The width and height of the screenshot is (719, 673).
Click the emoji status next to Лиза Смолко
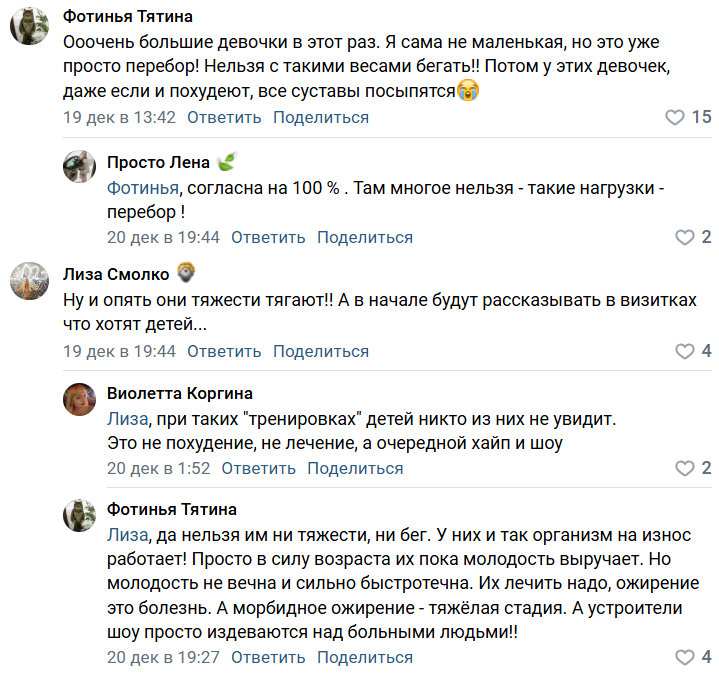pos(186,273)
